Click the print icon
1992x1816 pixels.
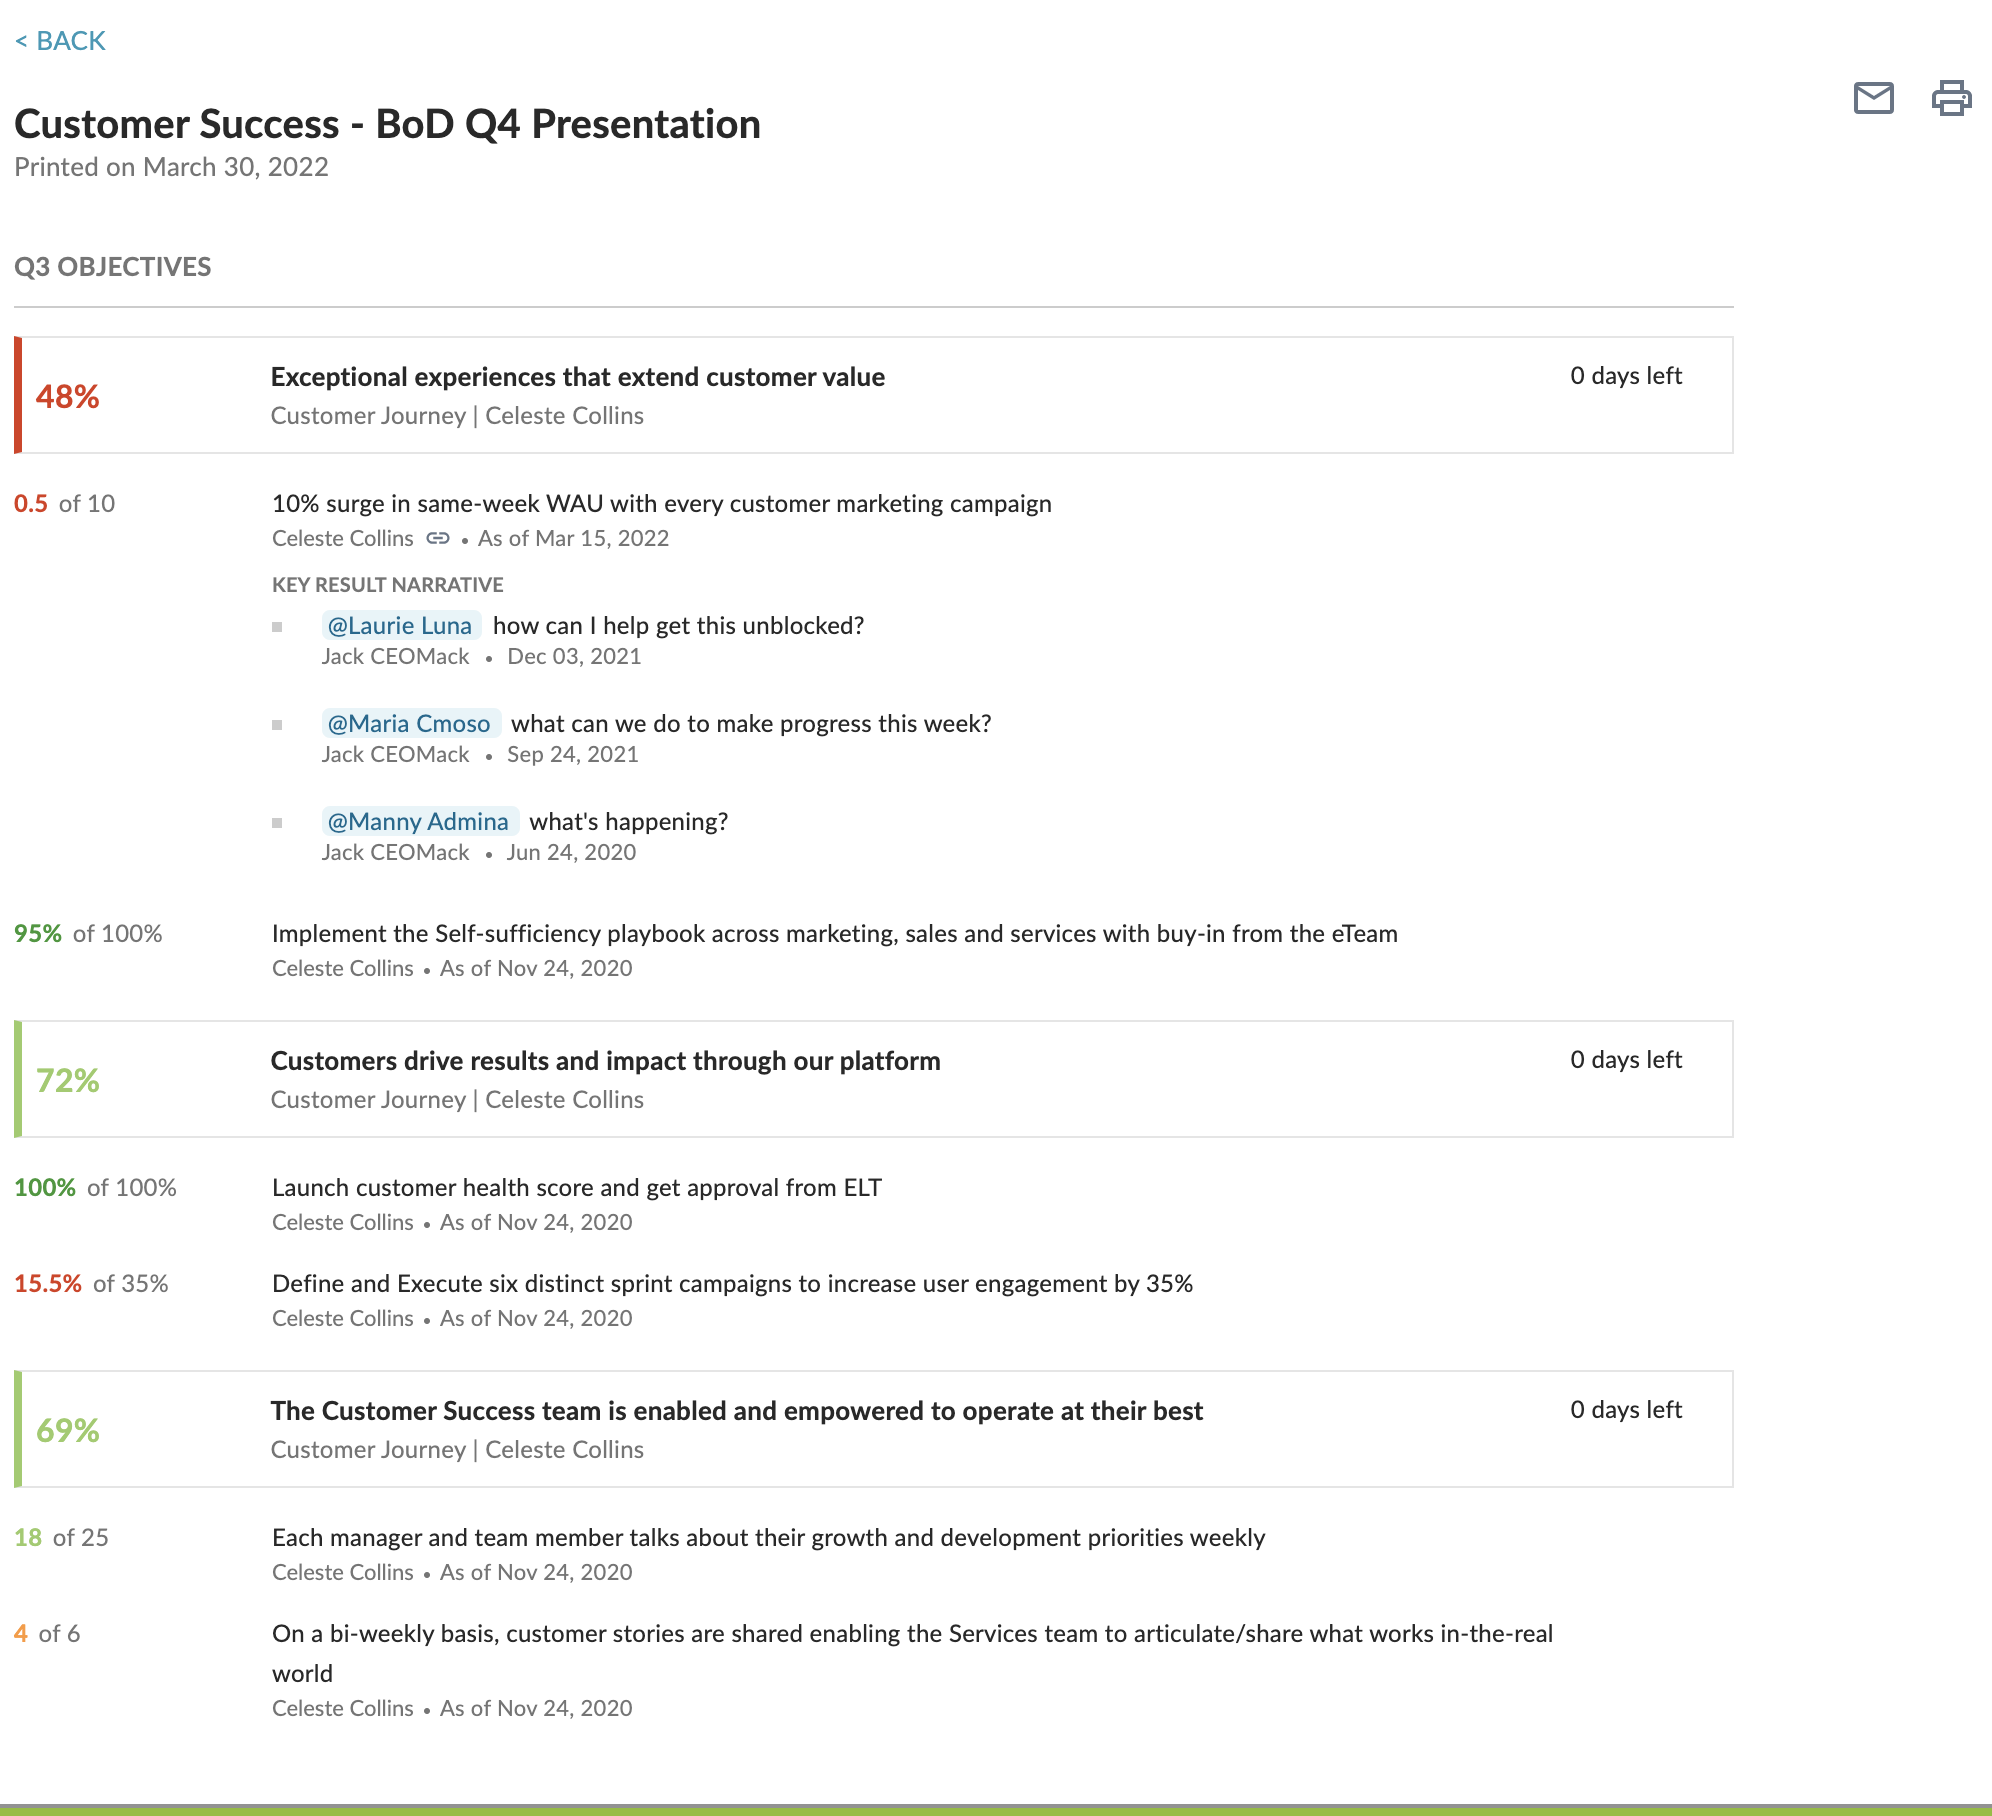1951,98
